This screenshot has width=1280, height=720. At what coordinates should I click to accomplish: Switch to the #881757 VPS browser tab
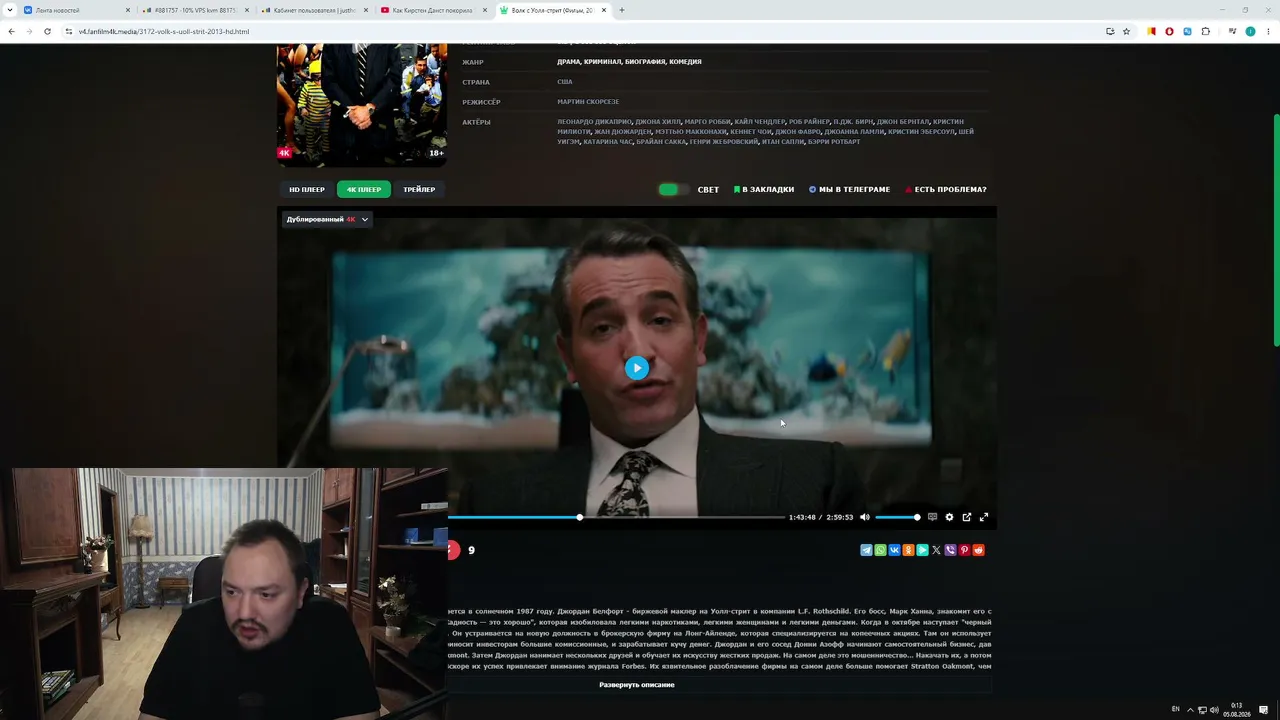point(195,10)
